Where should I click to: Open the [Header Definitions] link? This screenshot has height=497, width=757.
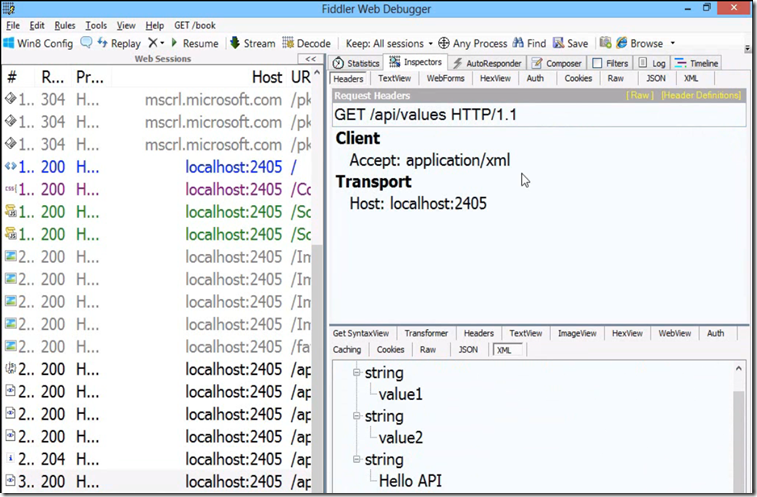coord(701,95)
